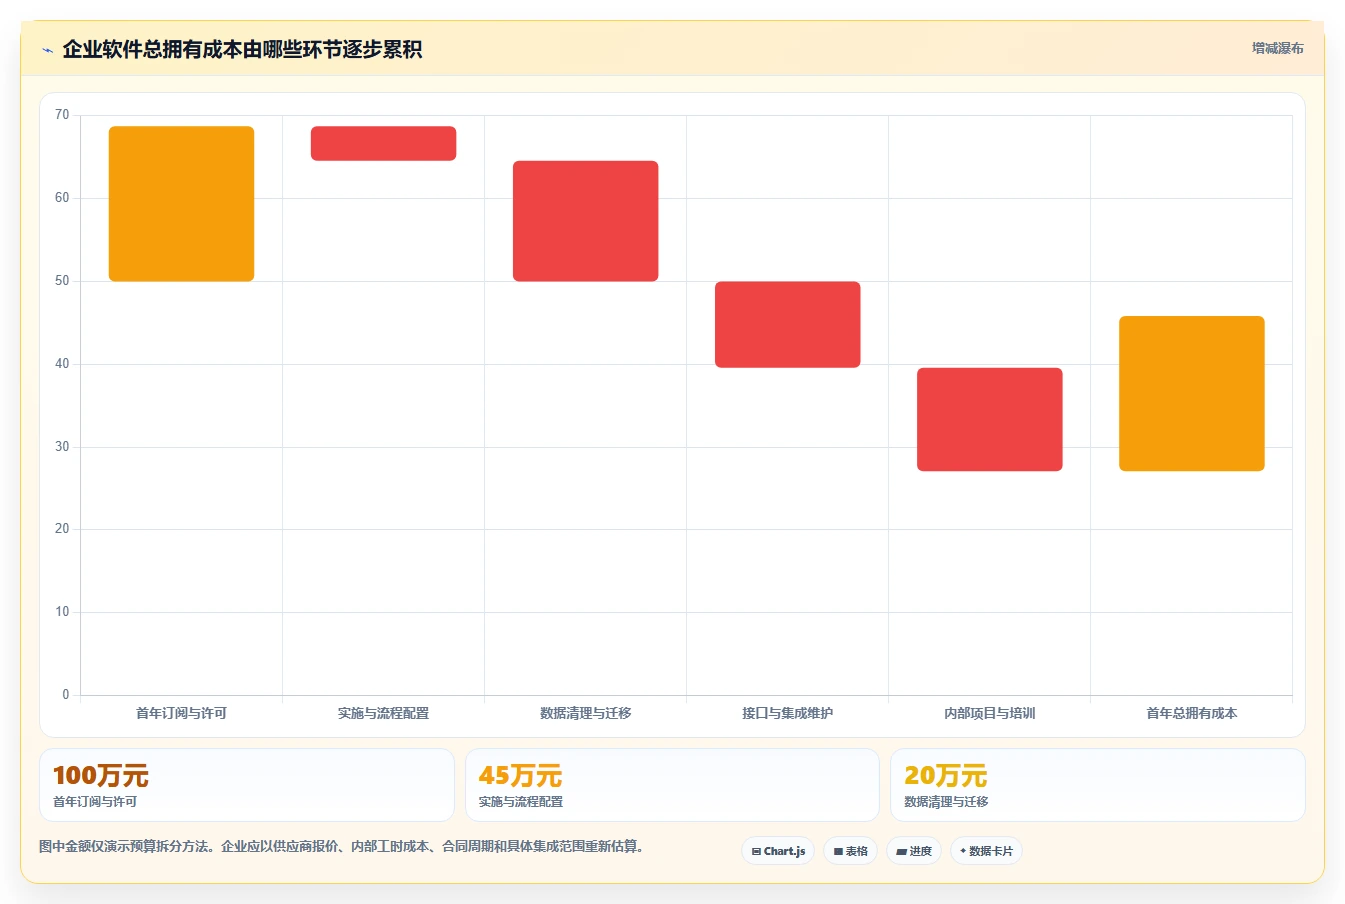Click the lightning icon beside the title

47,50
